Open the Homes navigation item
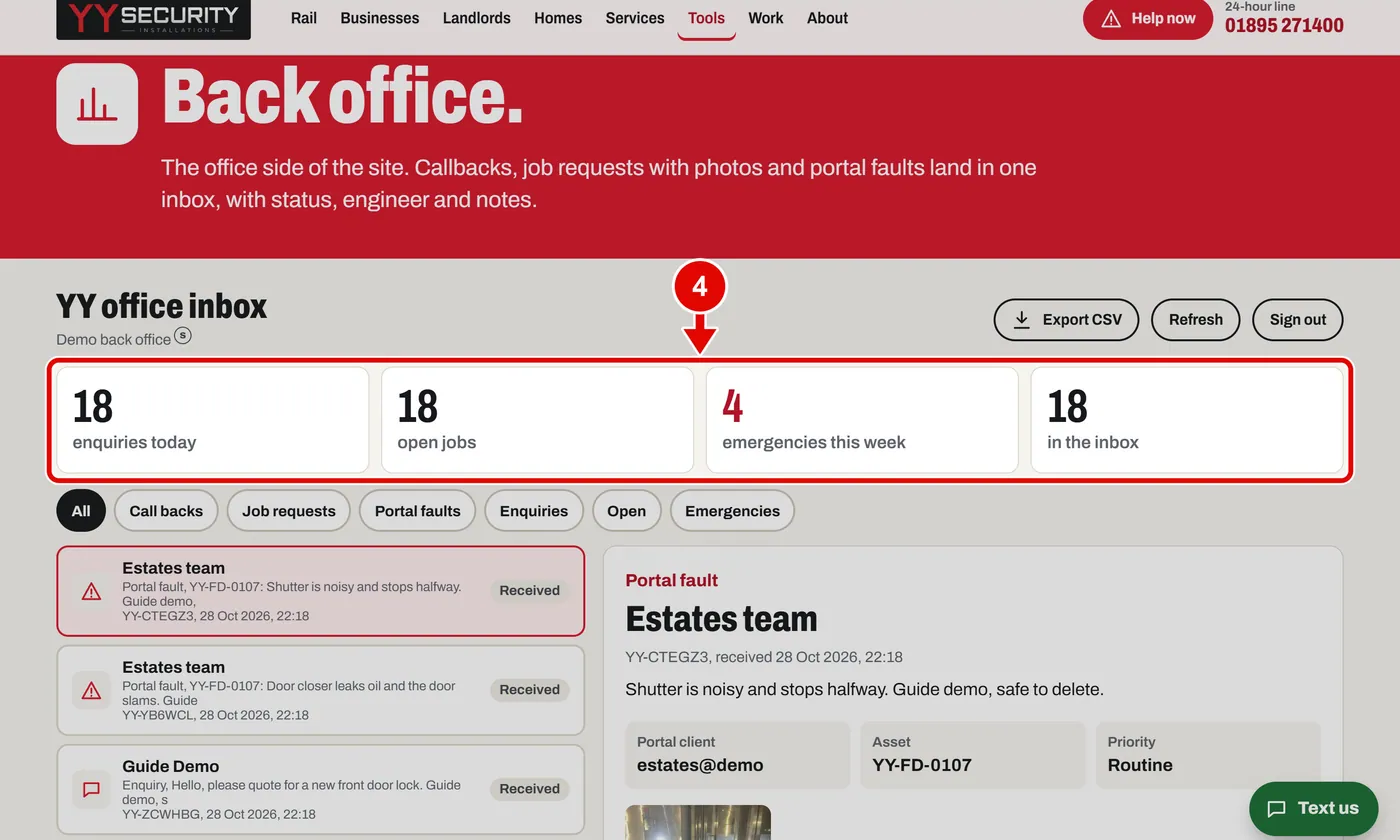1400x840 pixels. coord(558,18)
